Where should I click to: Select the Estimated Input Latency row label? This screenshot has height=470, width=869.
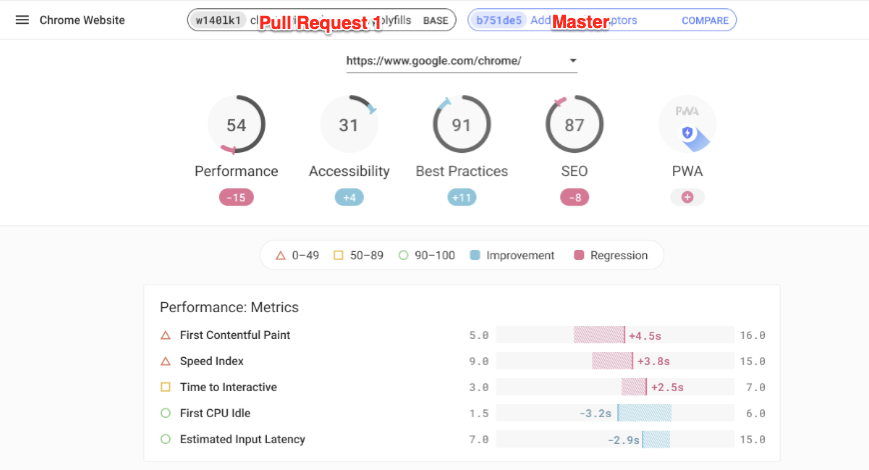coord(242,439)
